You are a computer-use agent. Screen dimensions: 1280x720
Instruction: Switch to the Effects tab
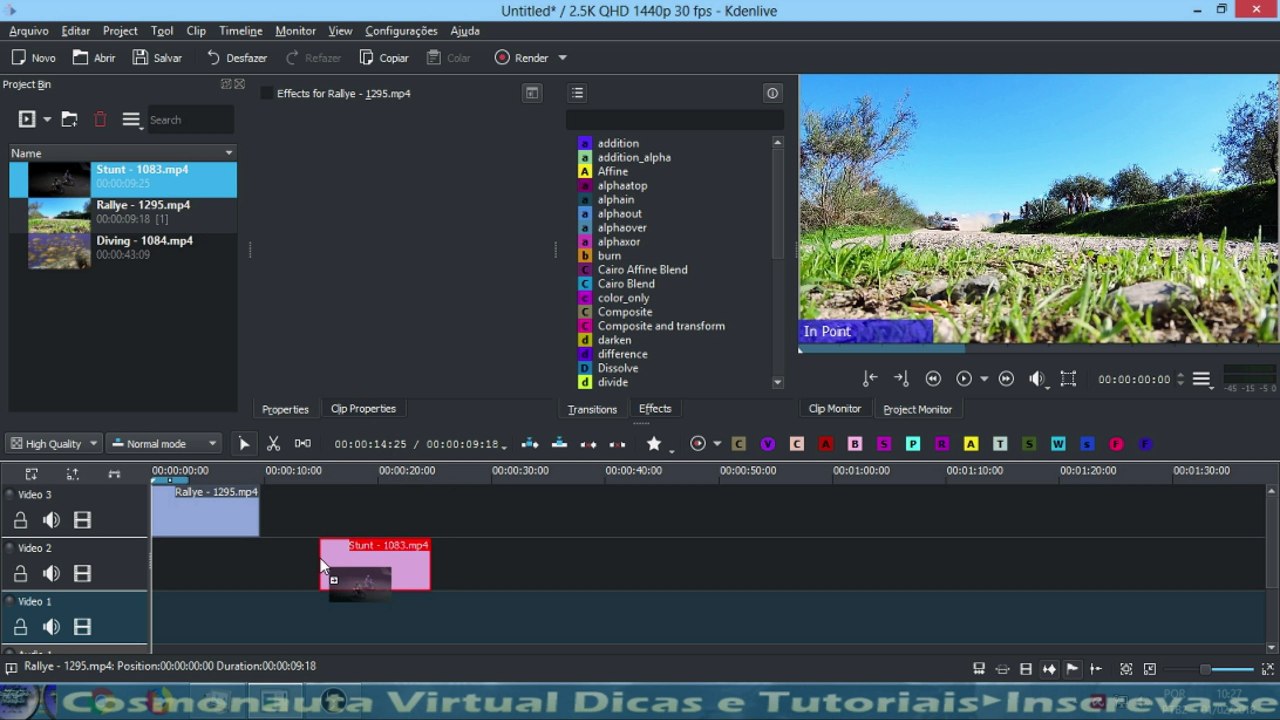point(655,409)
